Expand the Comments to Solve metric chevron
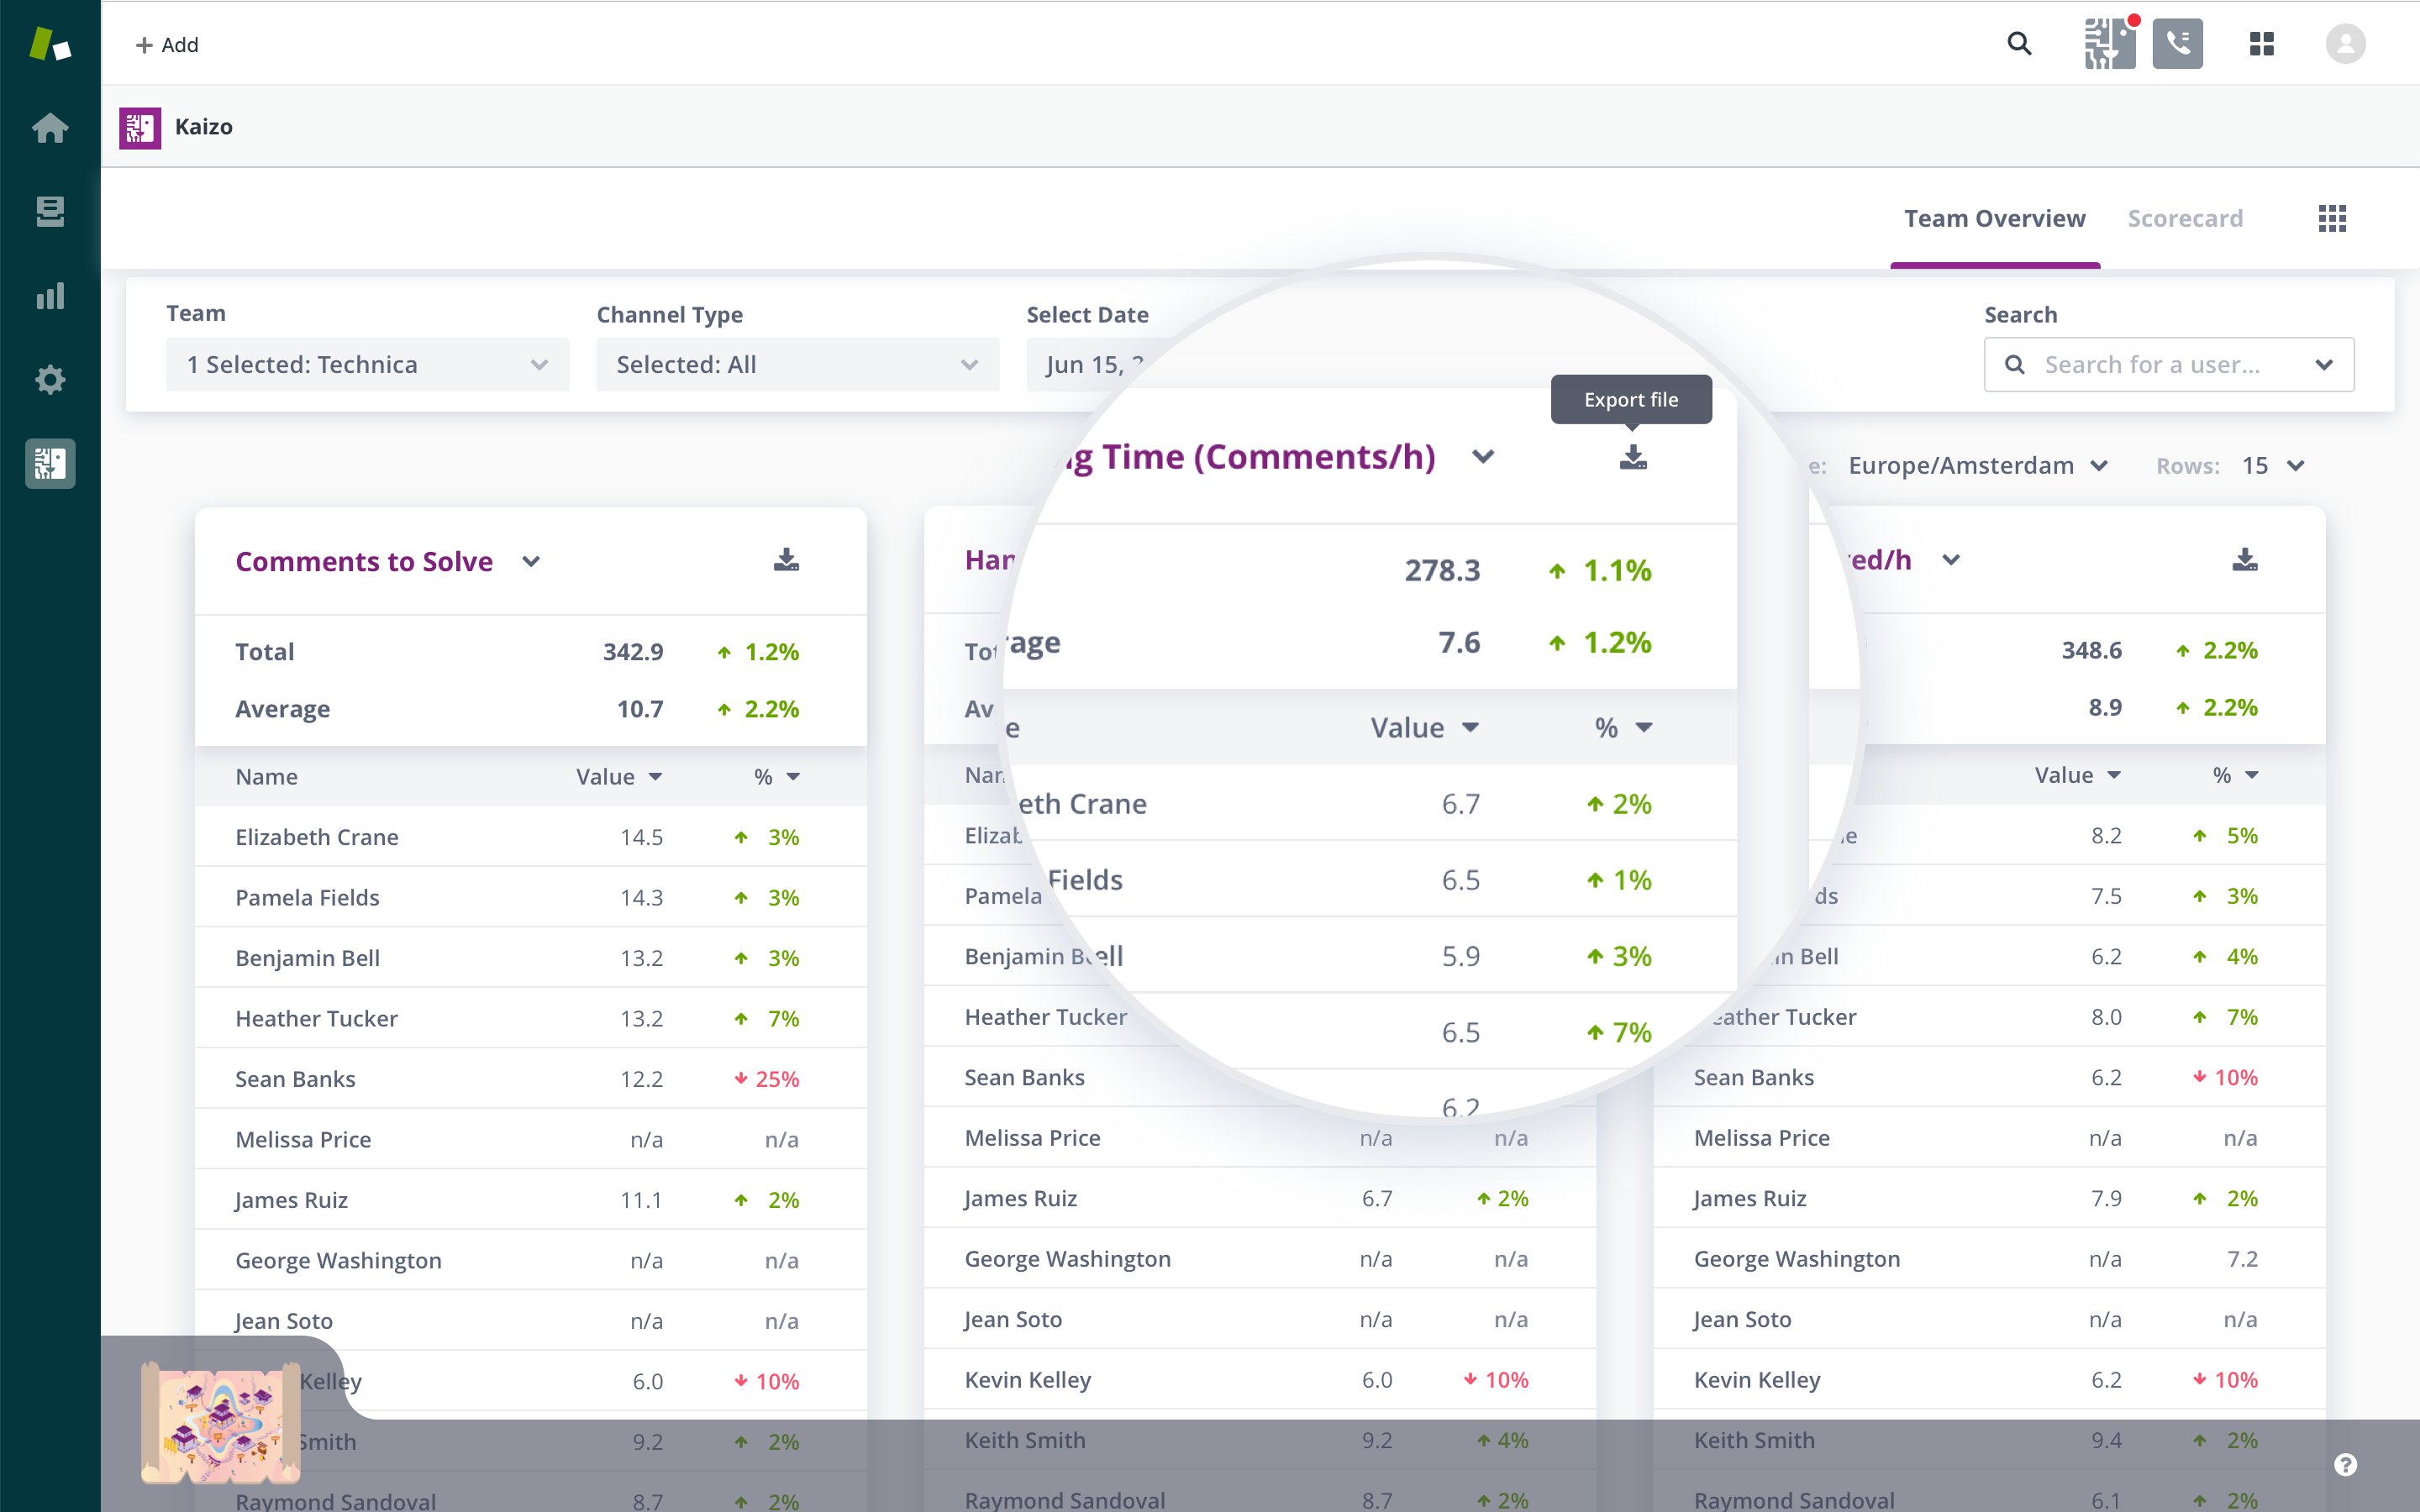This screenshot has width=2420, height=1512. click(x=531, y=561)
